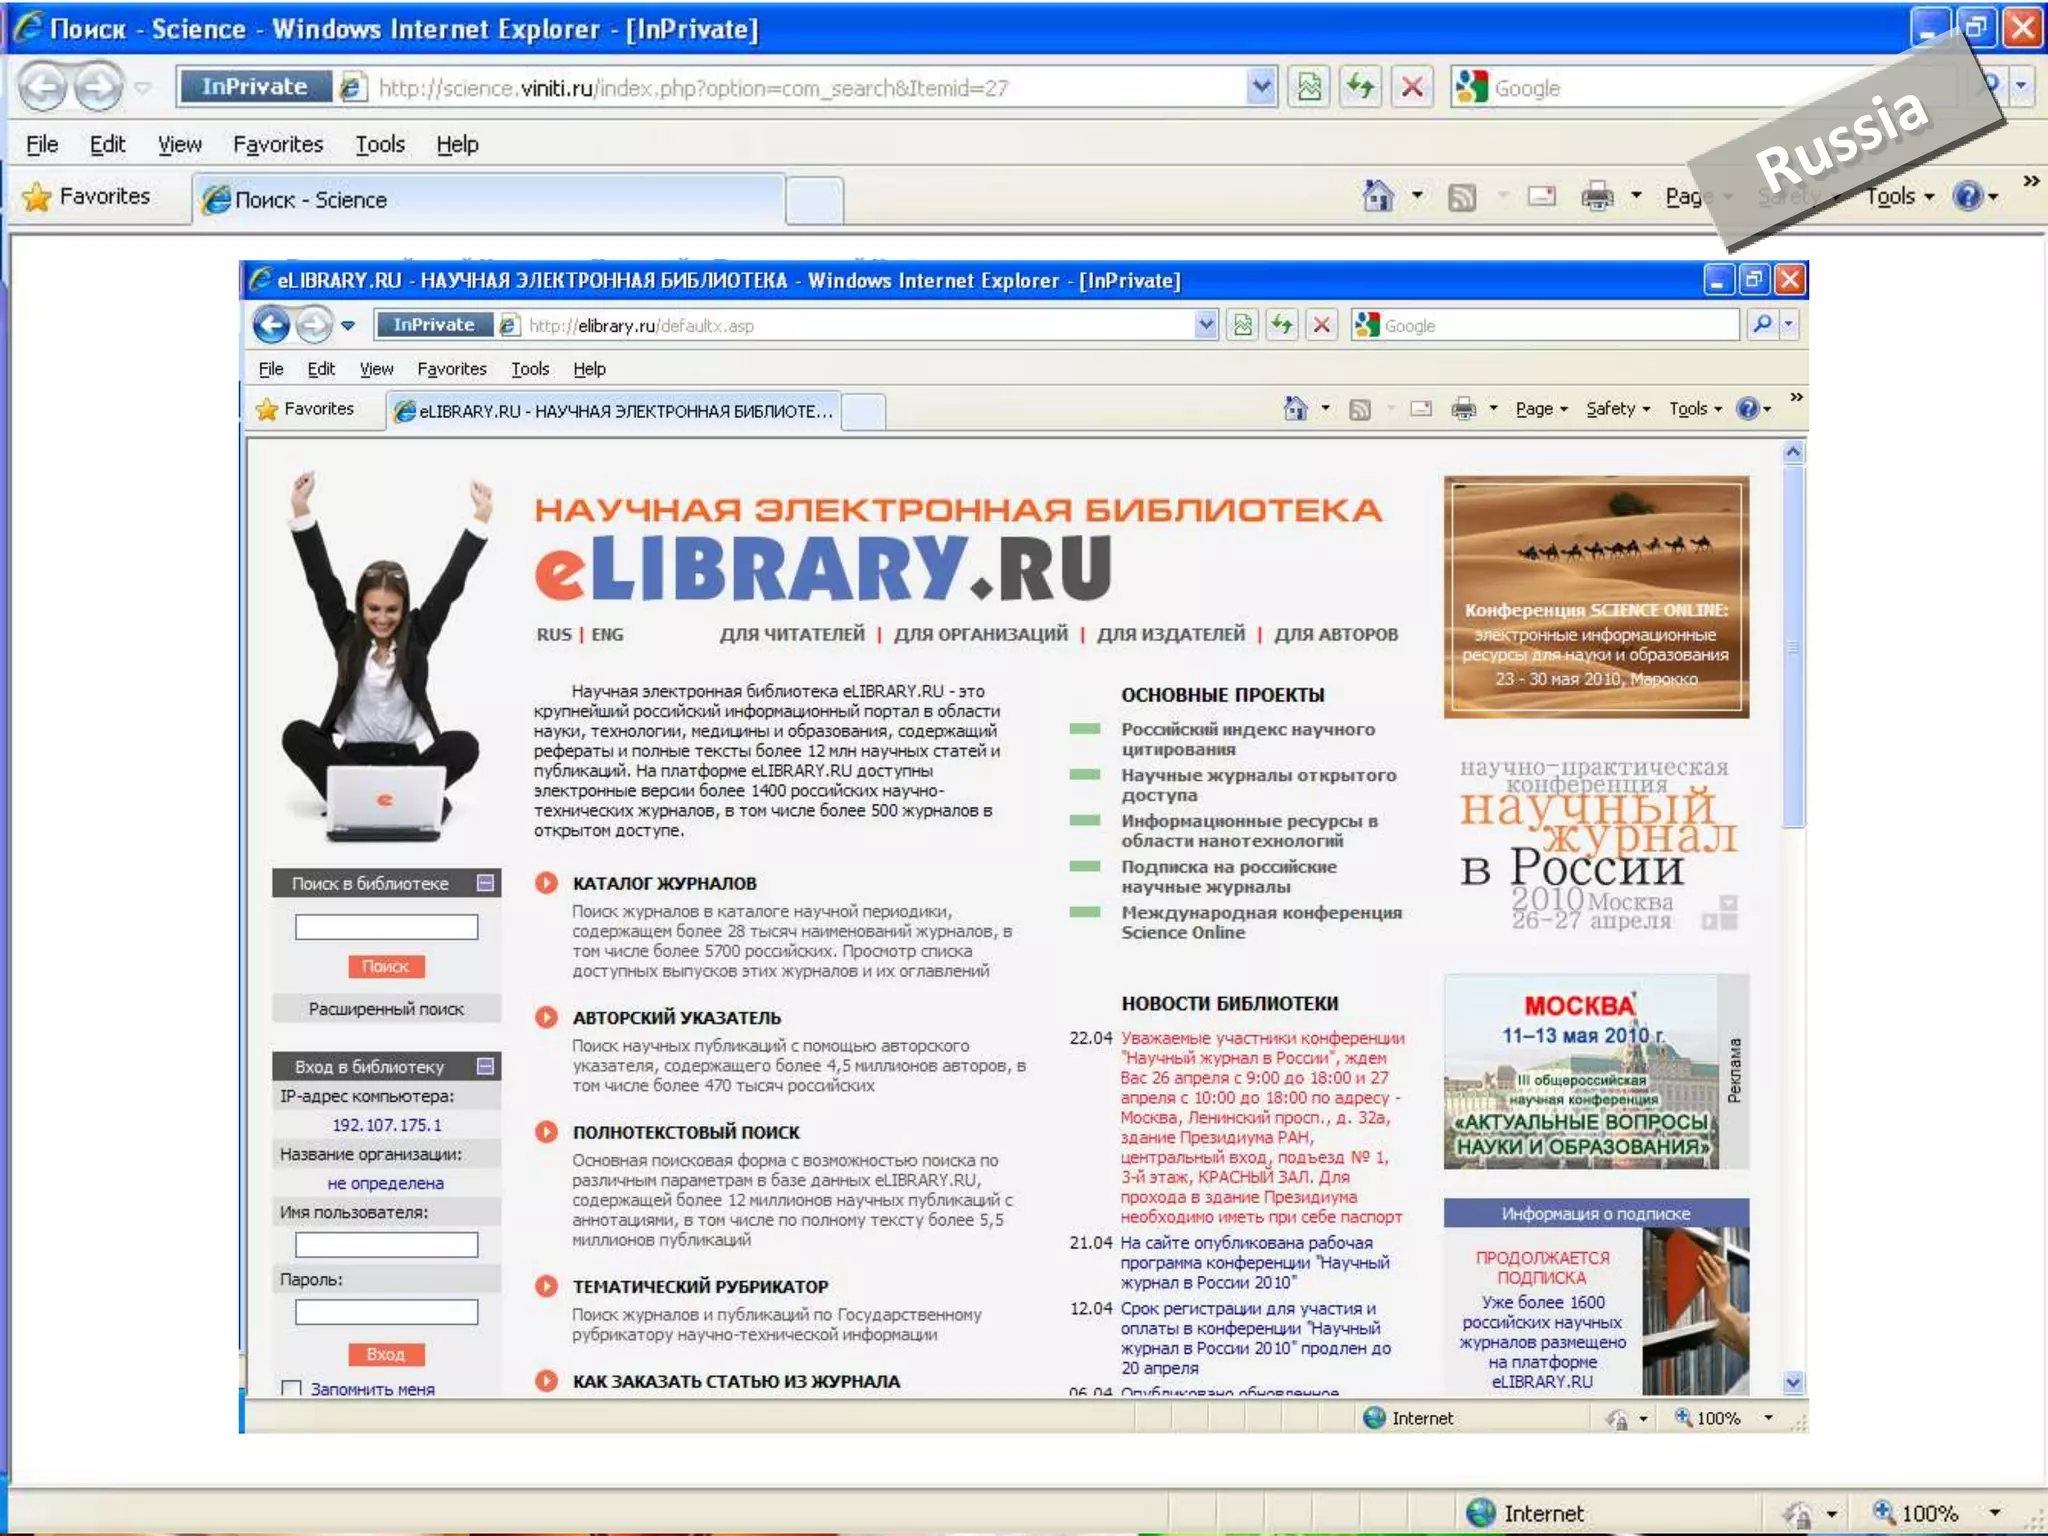The height and width of the screenshot is (1536, 2048).
Task: Click the Refresh icon in inner address bar
Action: click(x=1282, y=325)
